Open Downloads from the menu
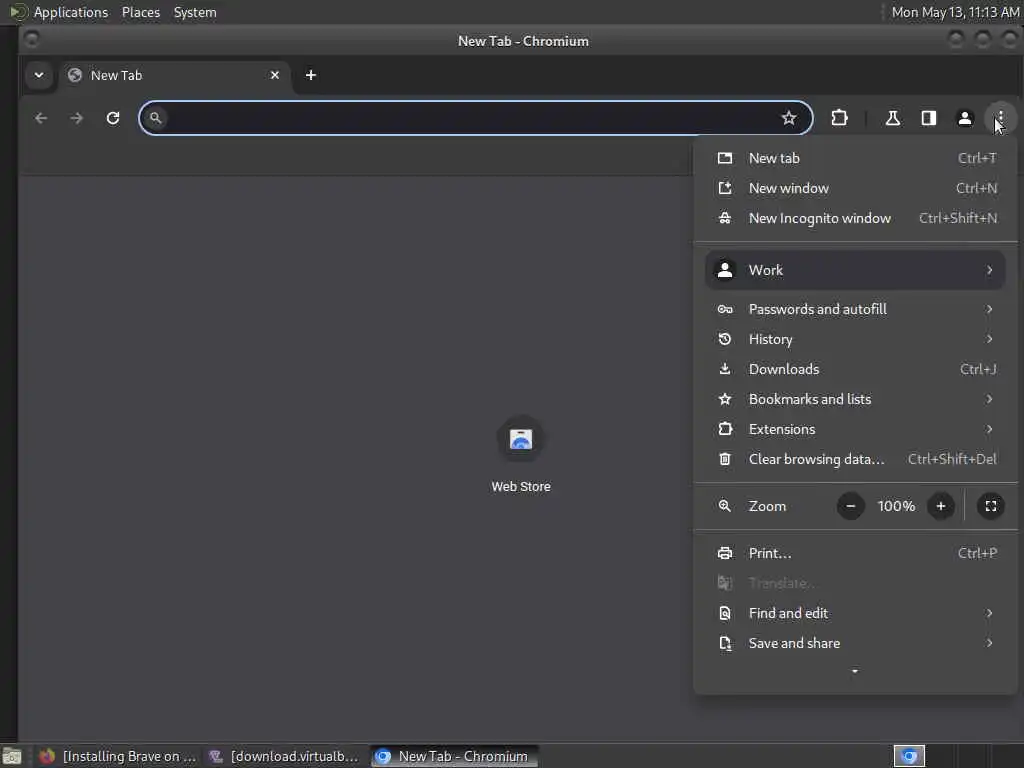 click(856, 370)
